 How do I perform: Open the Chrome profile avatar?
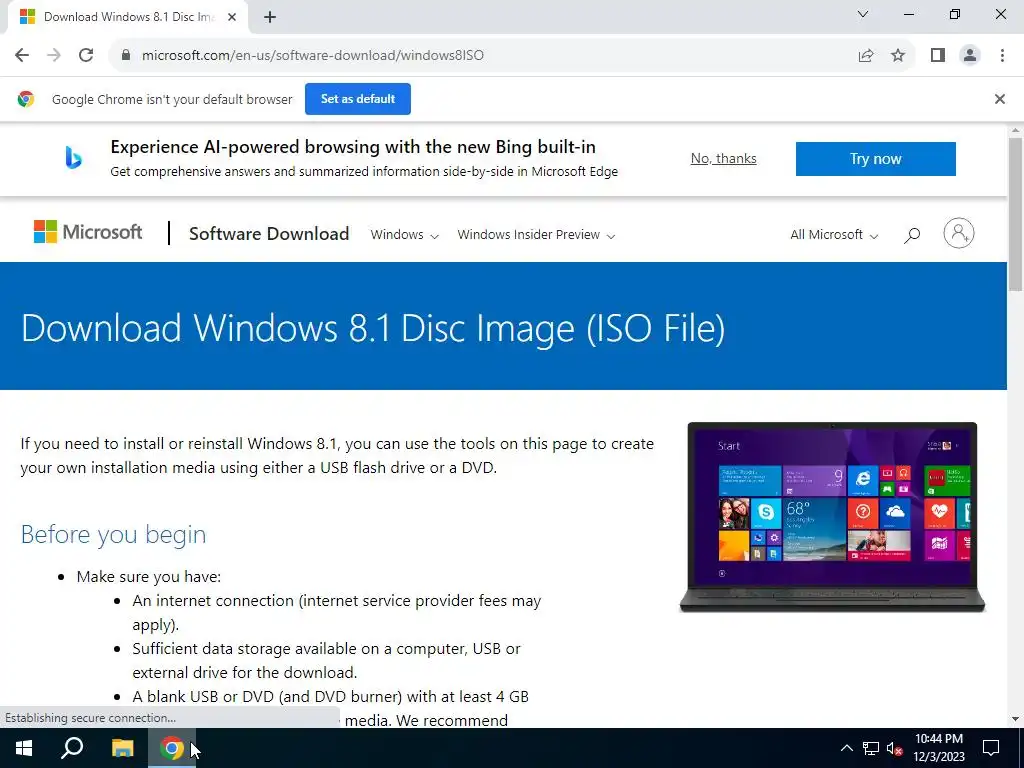(x=970, y=55)
